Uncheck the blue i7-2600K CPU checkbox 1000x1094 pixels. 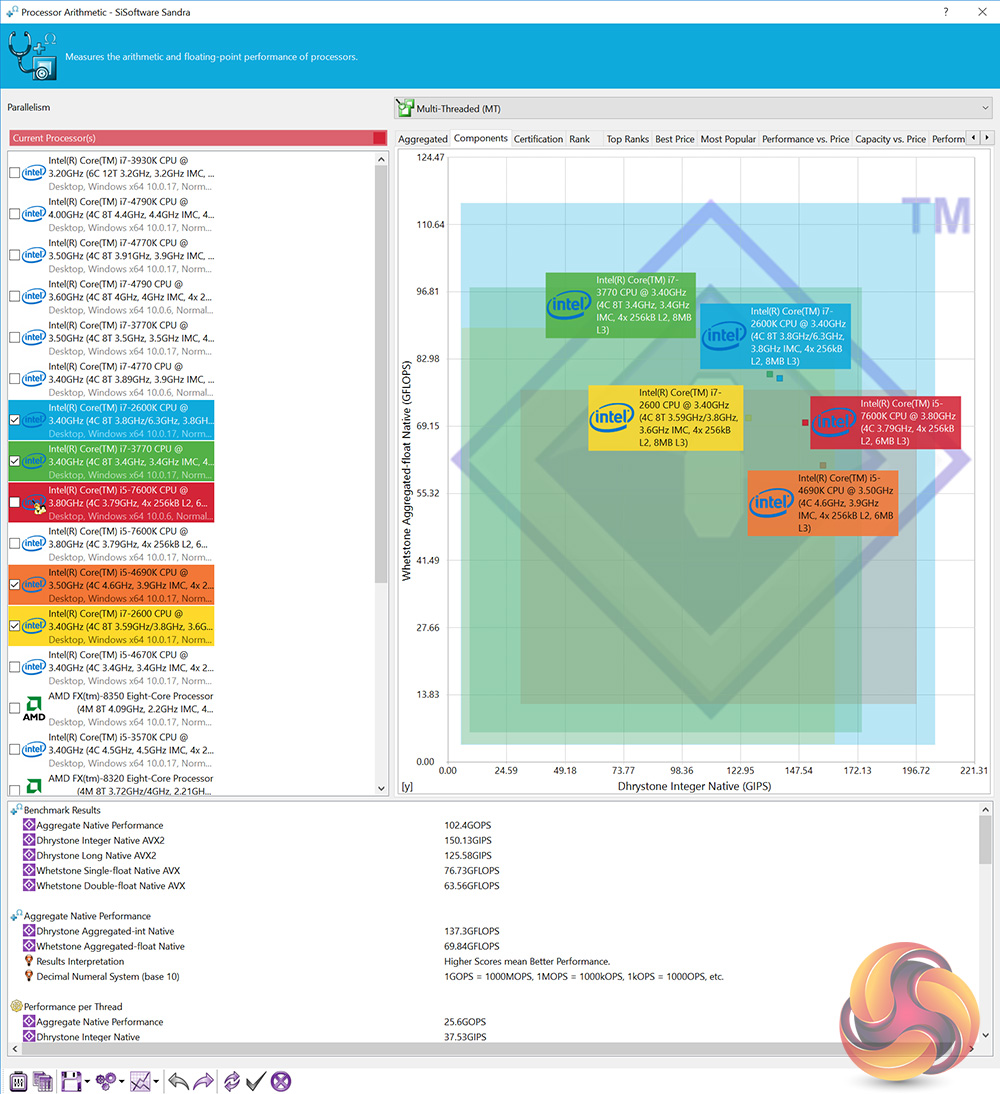(x=14, y=420)
